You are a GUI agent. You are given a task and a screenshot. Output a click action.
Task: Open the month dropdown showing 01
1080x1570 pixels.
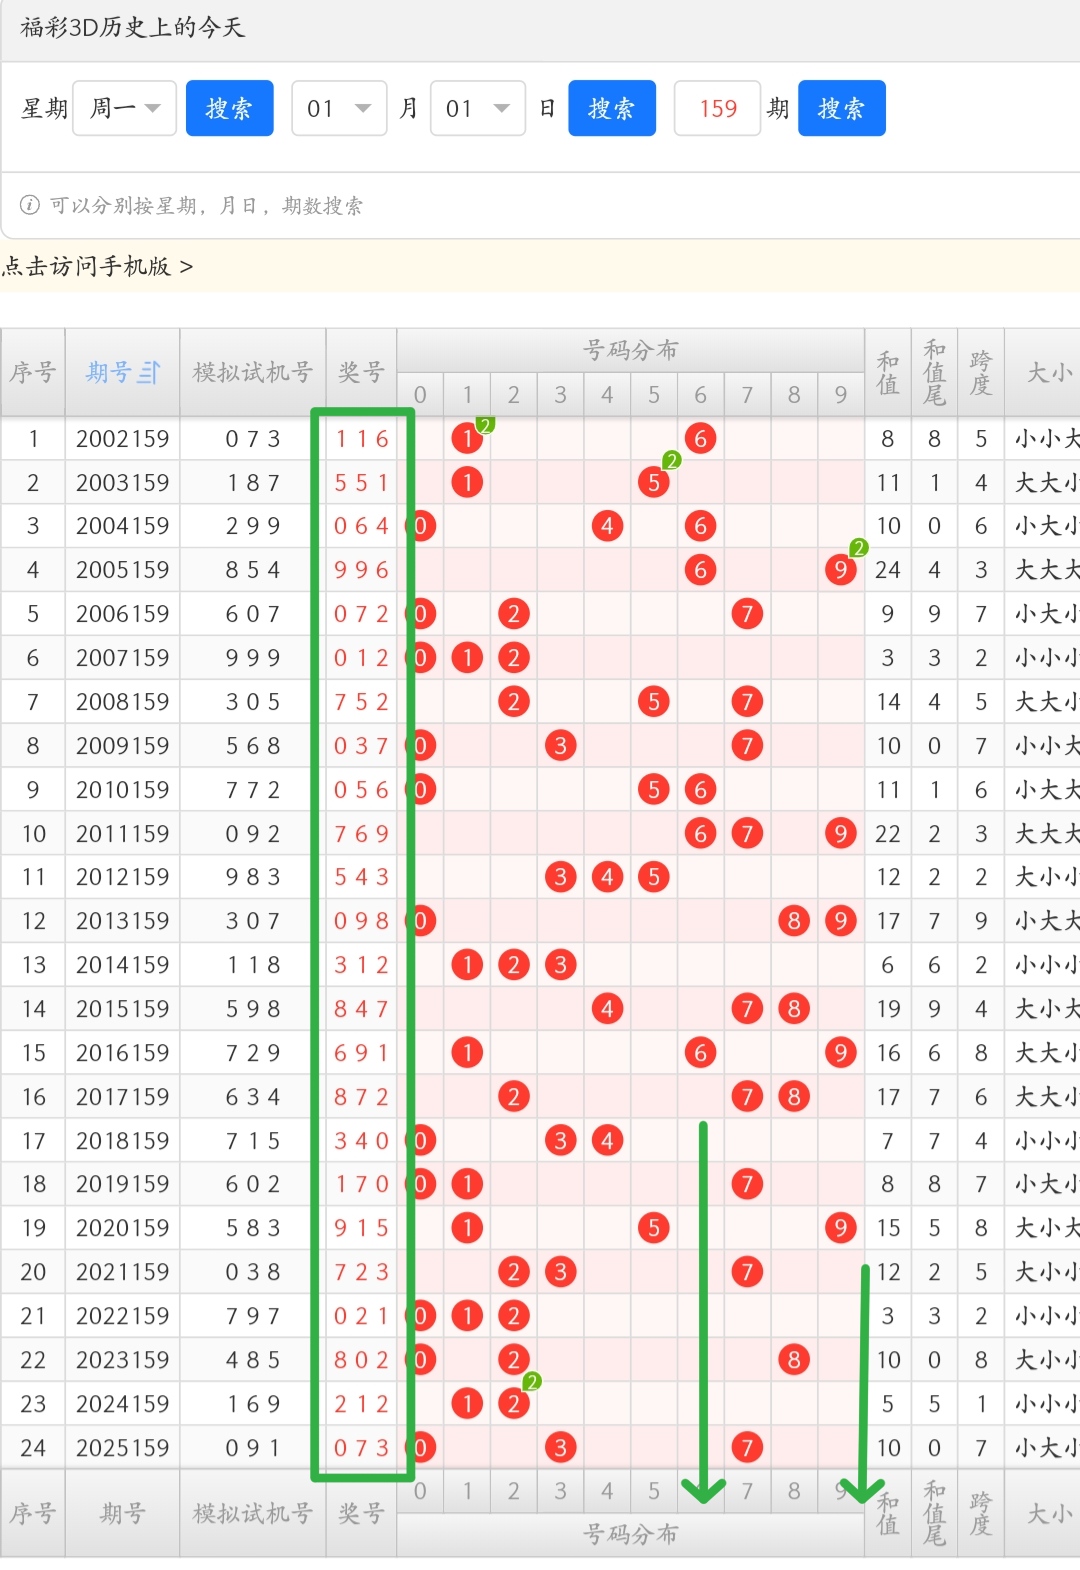[x=339, y=108]
